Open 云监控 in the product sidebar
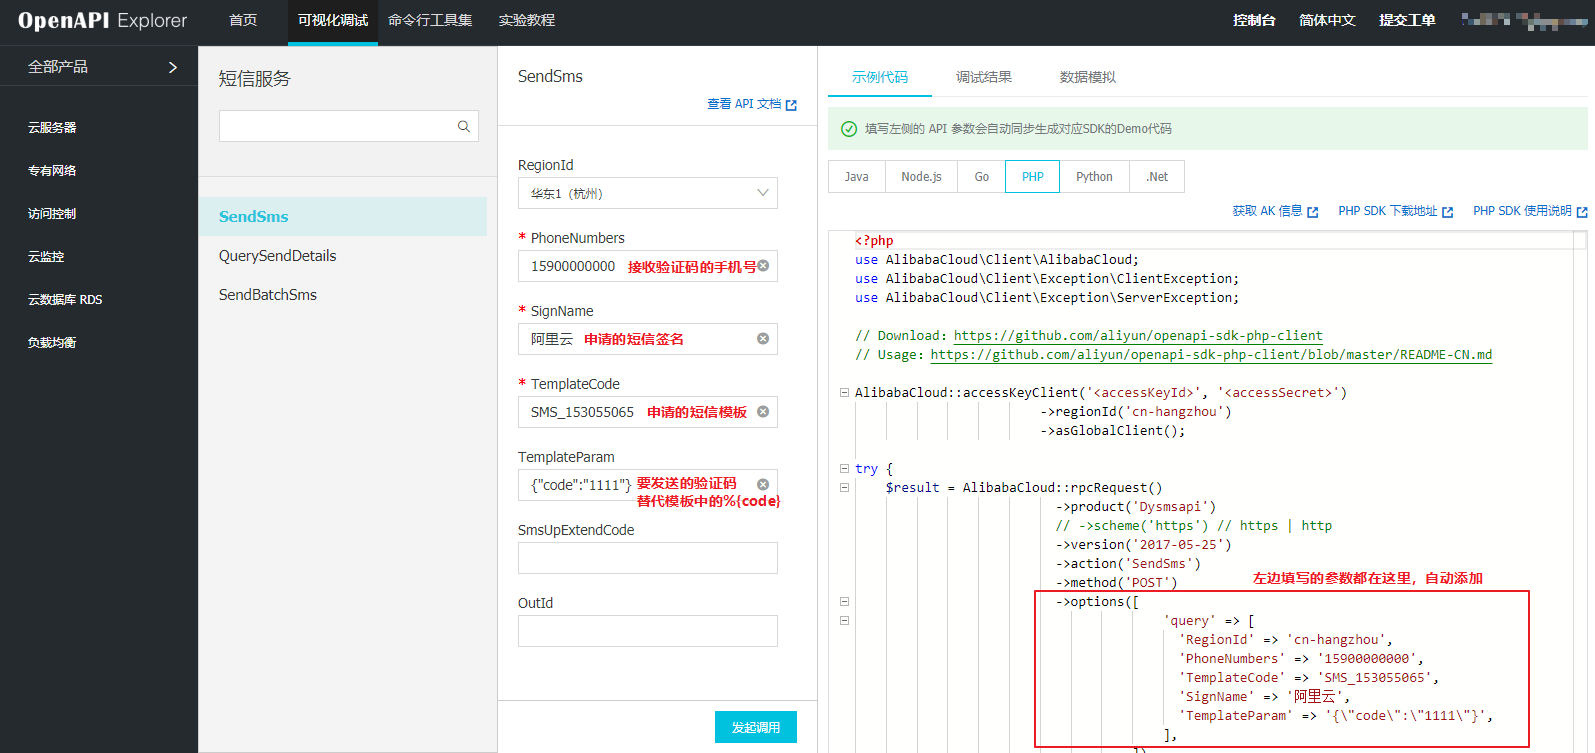 [x=46, y=257]
